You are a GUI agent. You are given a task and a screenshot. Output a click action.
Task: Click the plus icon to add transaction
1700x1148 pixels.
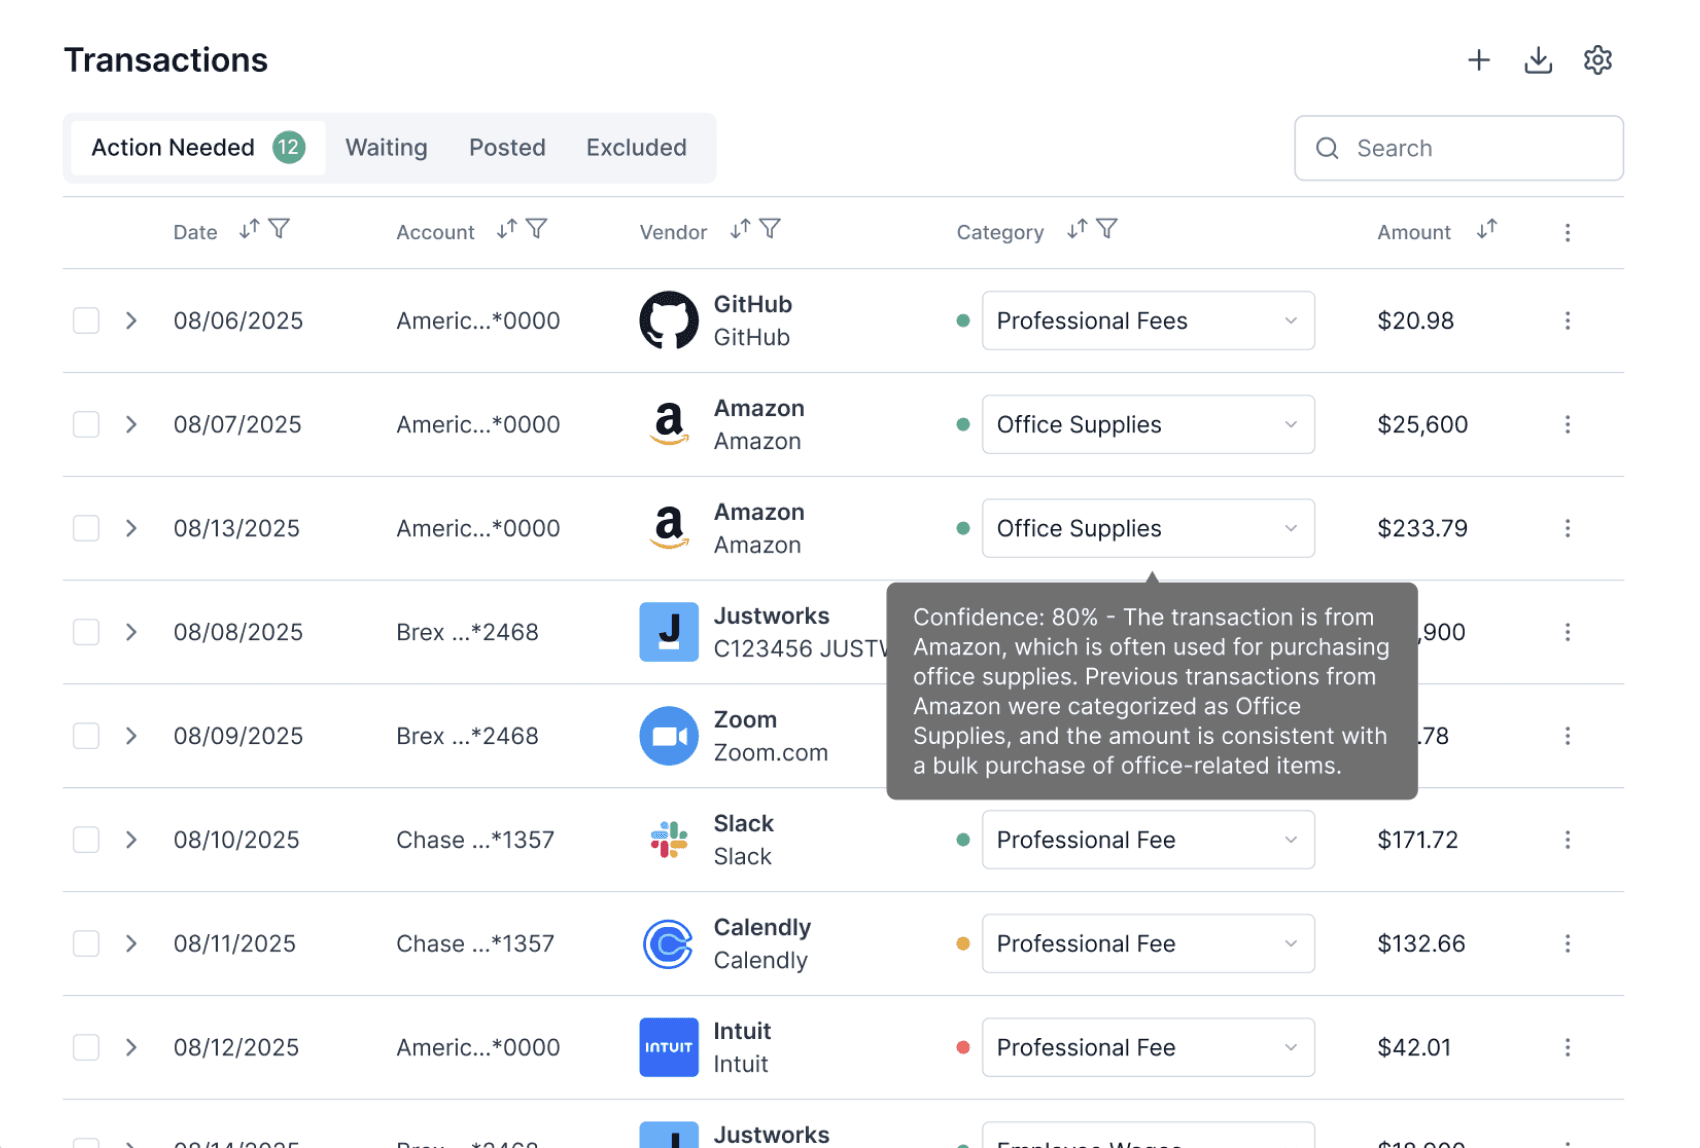[1478, 60]
